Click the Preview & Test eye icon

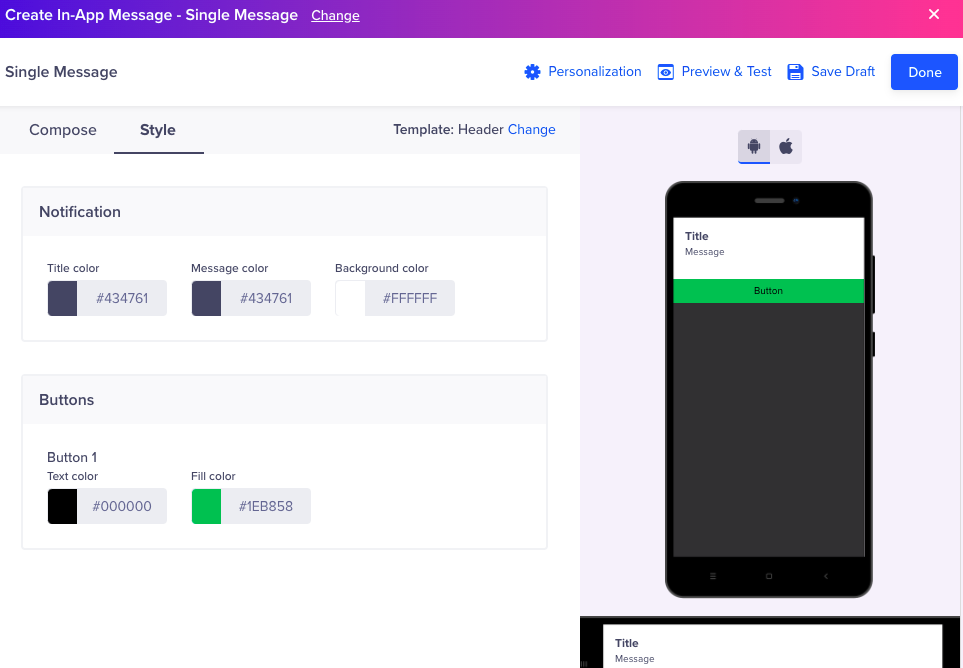click(666, 72)
